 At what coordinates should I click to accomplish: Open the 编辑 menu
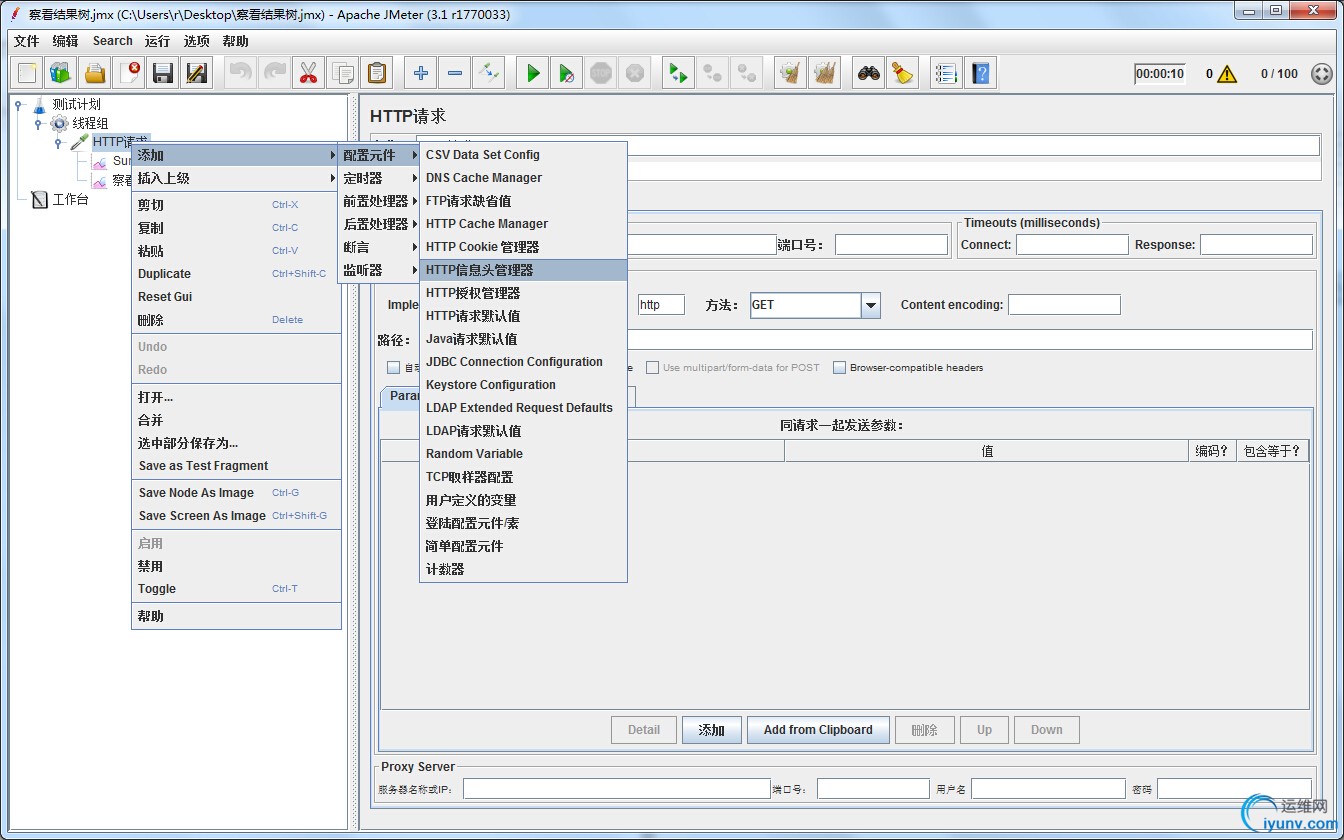tap(65, 41)
